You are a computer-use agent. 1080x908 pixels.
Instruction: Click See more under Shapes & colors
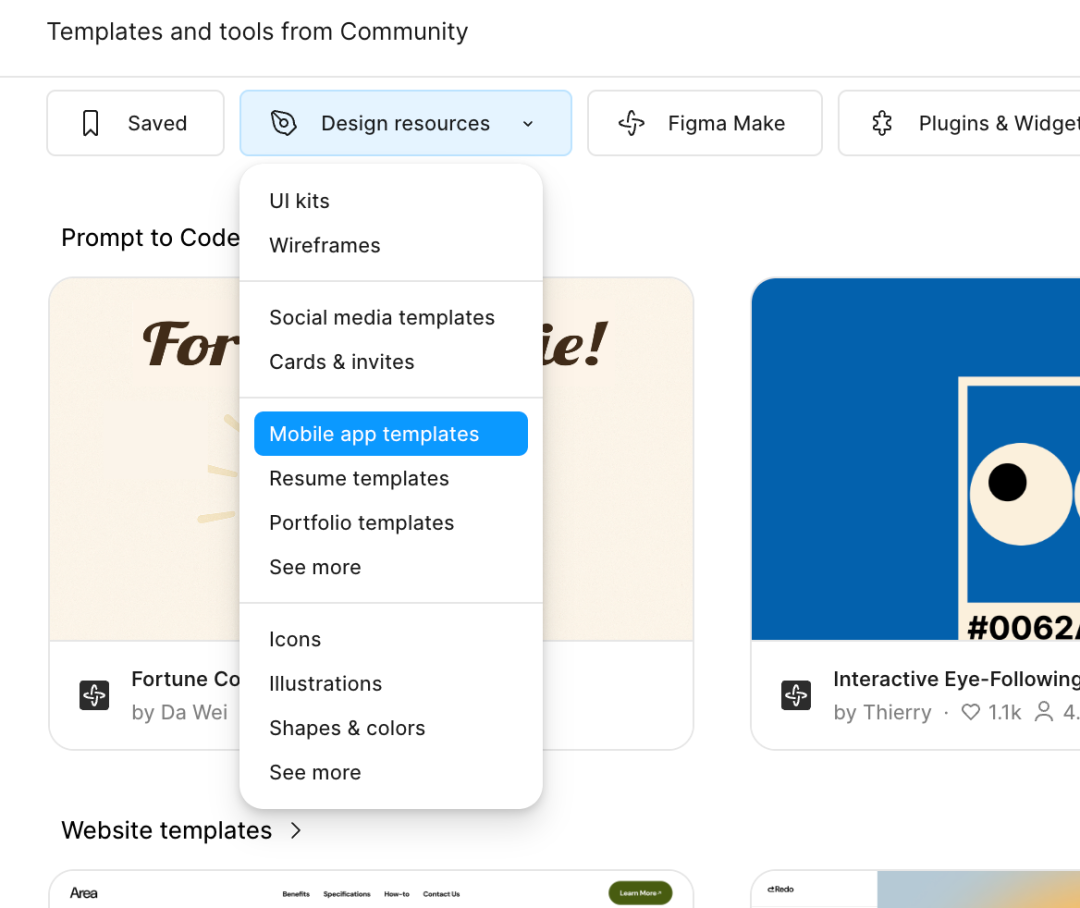click(391, 772)
